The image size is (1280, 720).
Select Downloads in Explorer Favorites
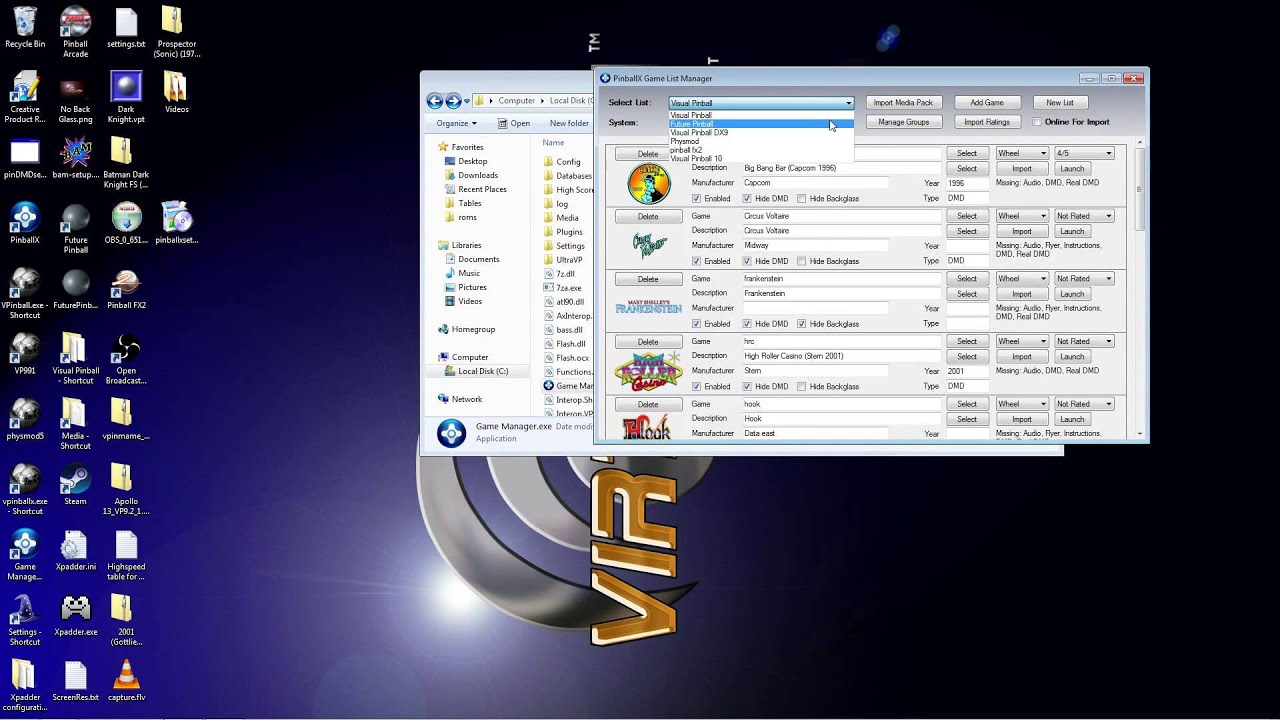(x=478, y=175)
